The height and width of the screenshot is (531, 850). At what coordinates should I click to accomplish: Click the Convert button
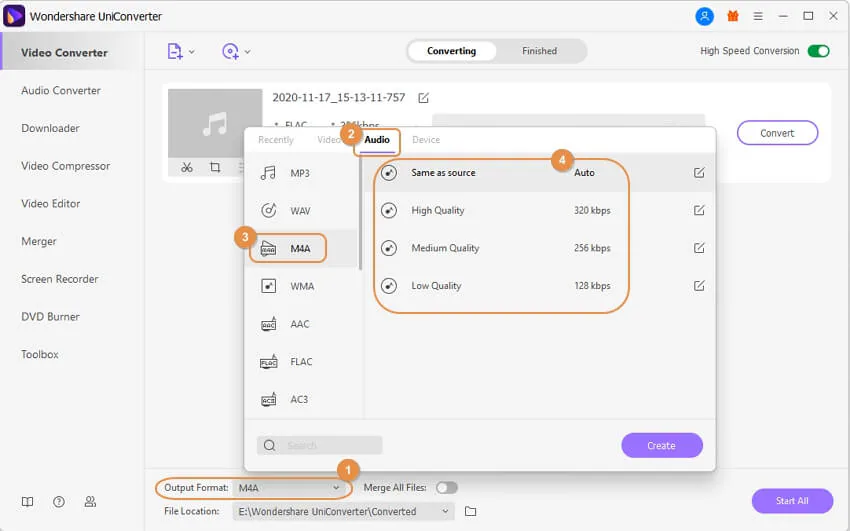pos(777,133)
